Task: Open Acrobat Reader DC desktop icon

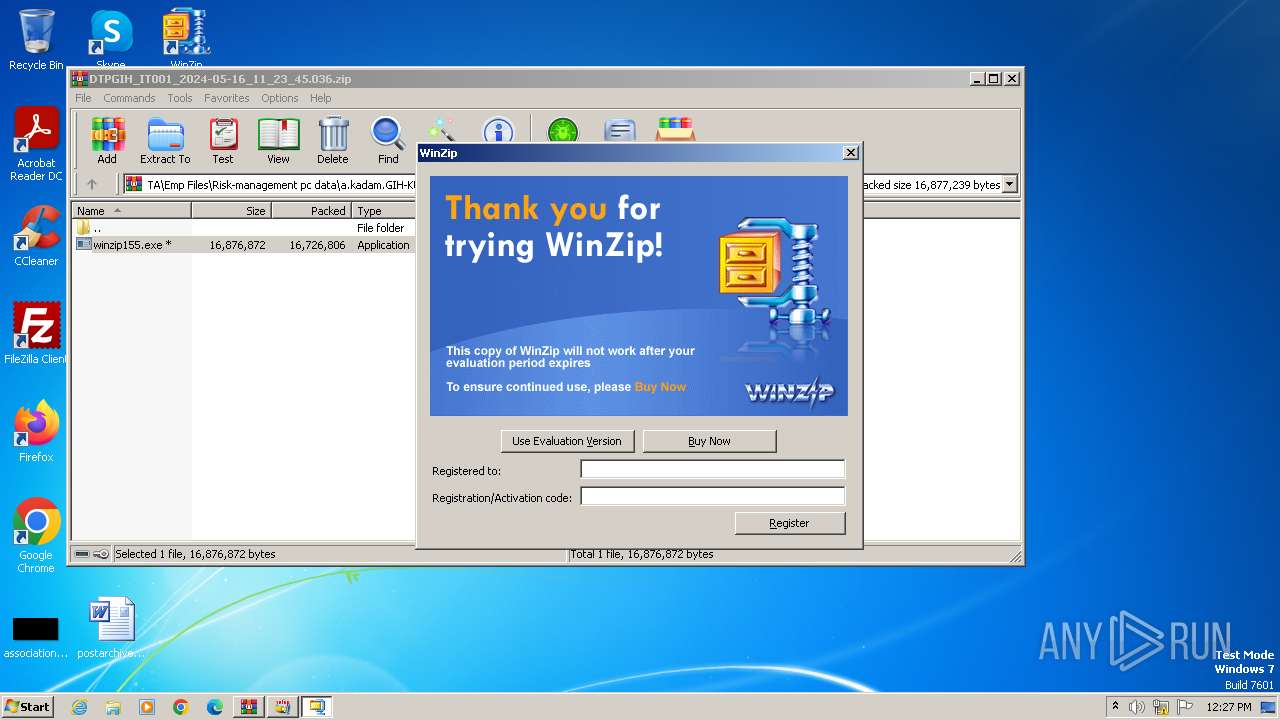Action: coord(36,144)
